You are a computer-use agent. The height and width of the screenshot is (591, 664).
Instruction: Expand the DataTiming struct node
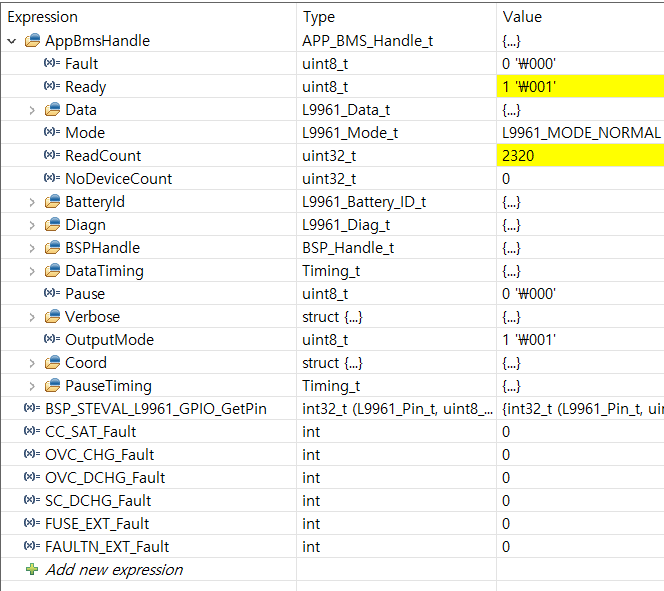(32, 271)
